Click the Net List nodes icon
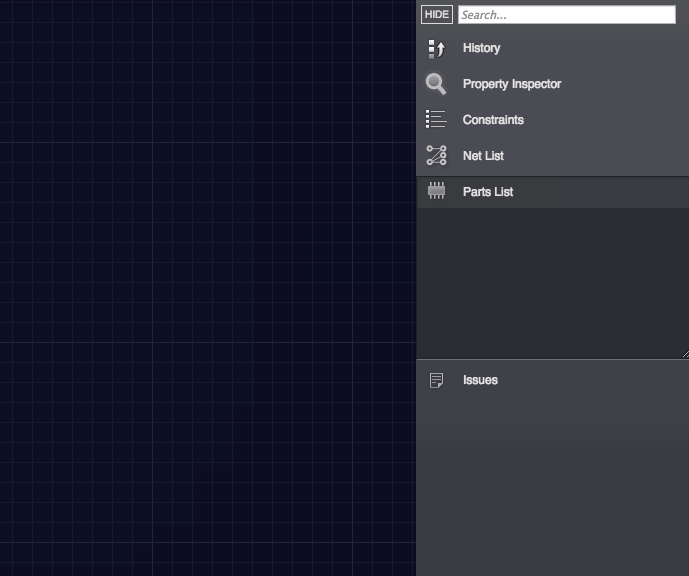Viewport: 689px width, 576px height. (x=436, y=156)
